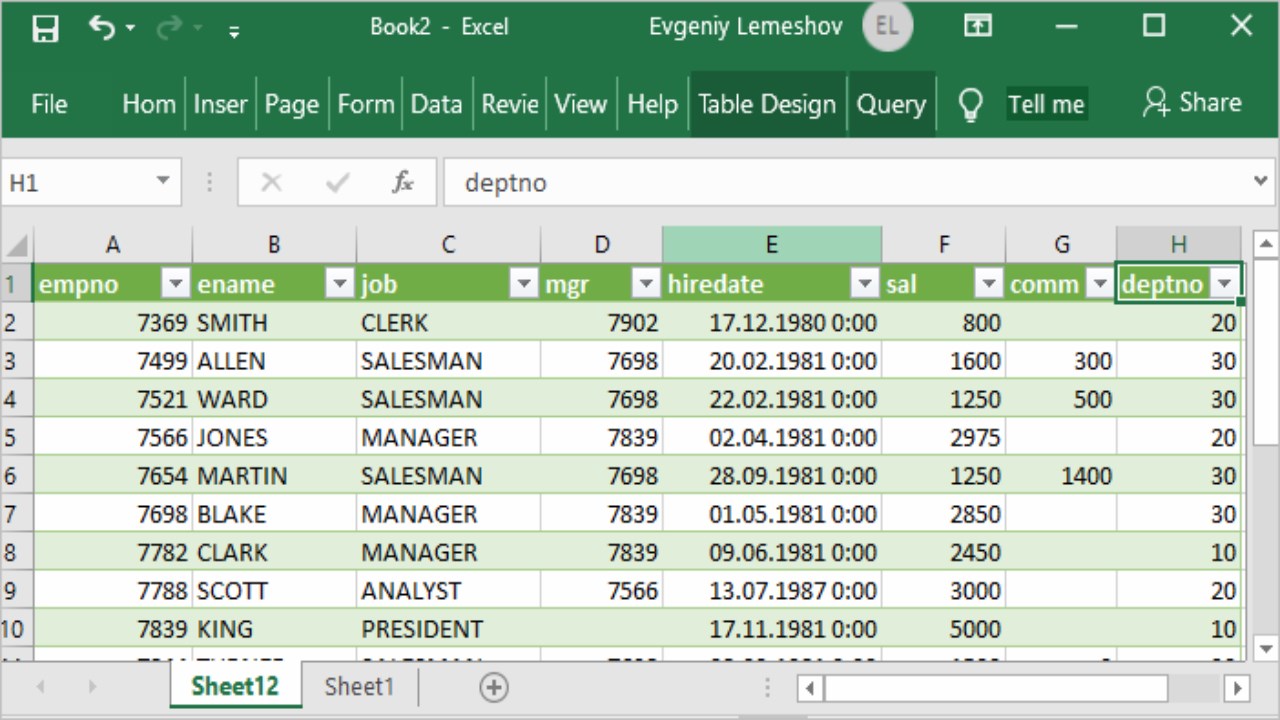1280x720 pixels.
Task: Open the undo history dropdown arrow
Action: point(130,28)
